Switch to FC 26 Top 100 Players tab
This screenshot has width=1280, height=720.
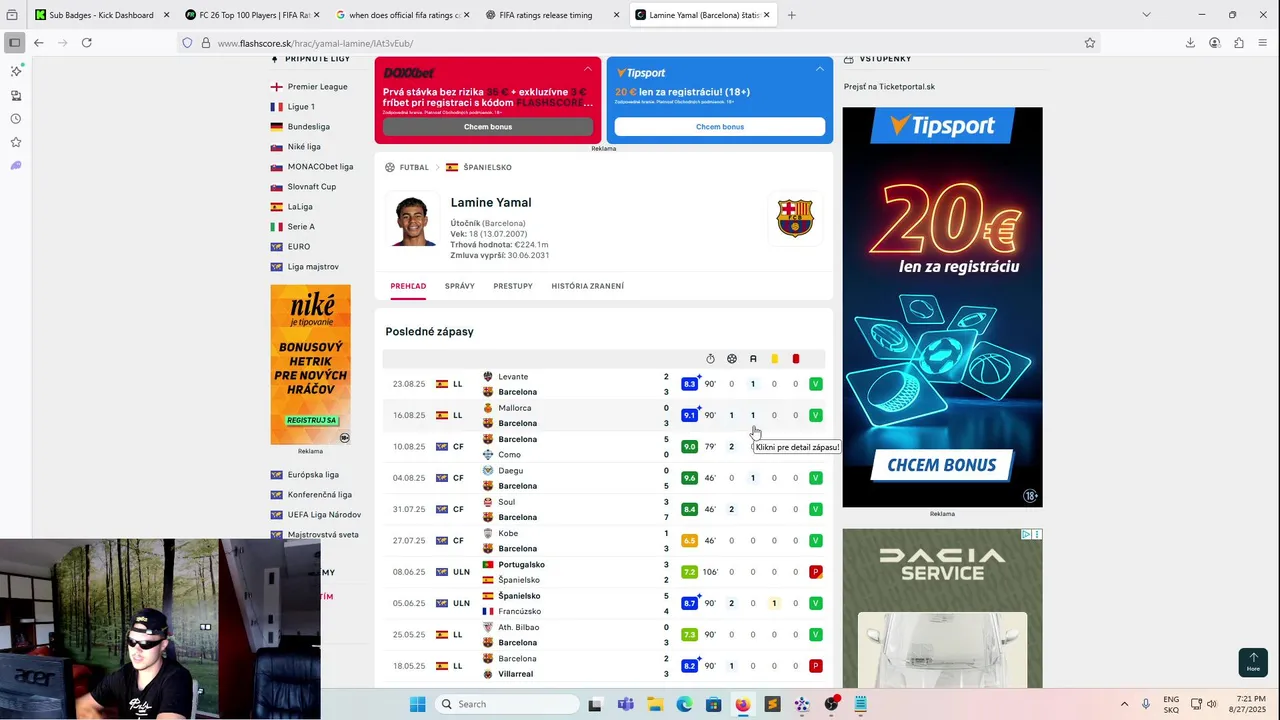pyautogui.click(x=252, y=15)
